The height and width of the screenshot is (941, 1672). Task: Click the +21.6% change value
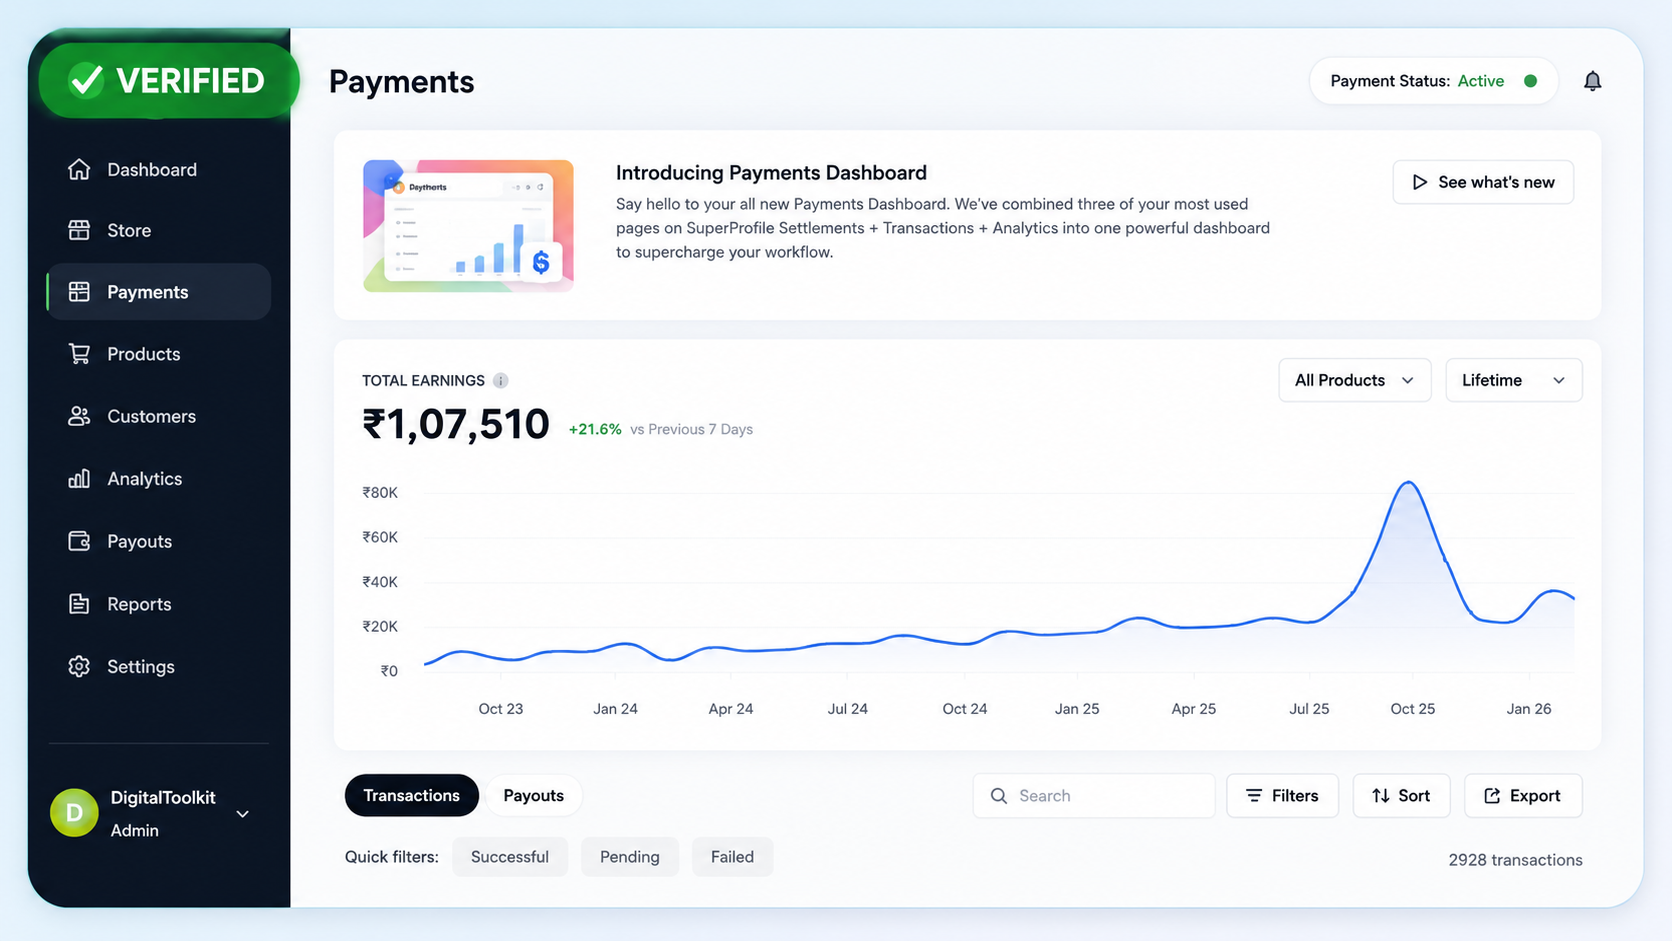595,429
